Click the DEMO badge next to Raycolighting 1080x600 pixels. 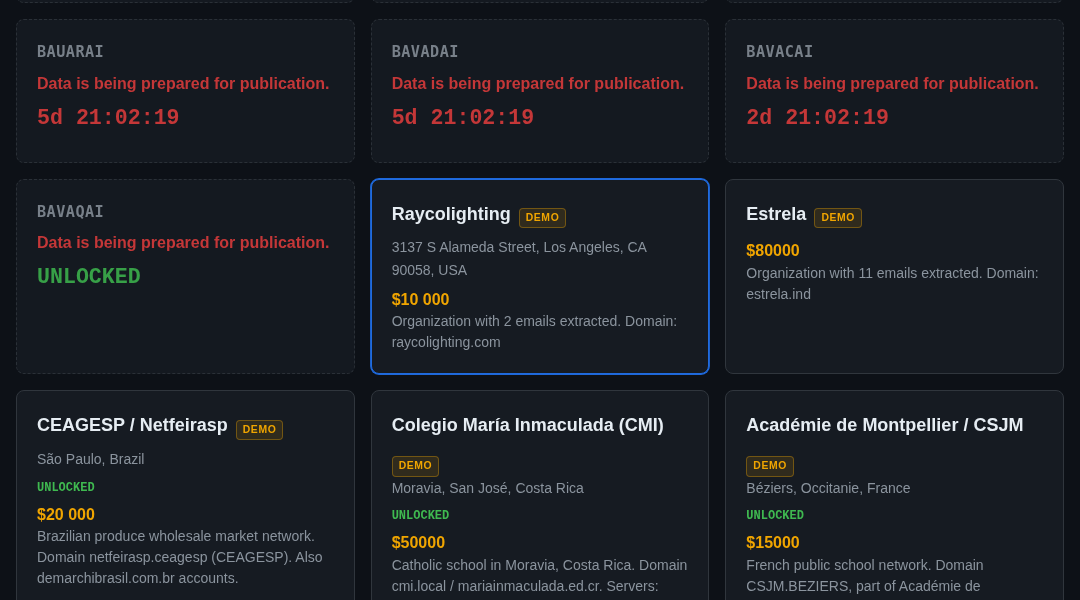pyautogui.click(x=542, y=218)
